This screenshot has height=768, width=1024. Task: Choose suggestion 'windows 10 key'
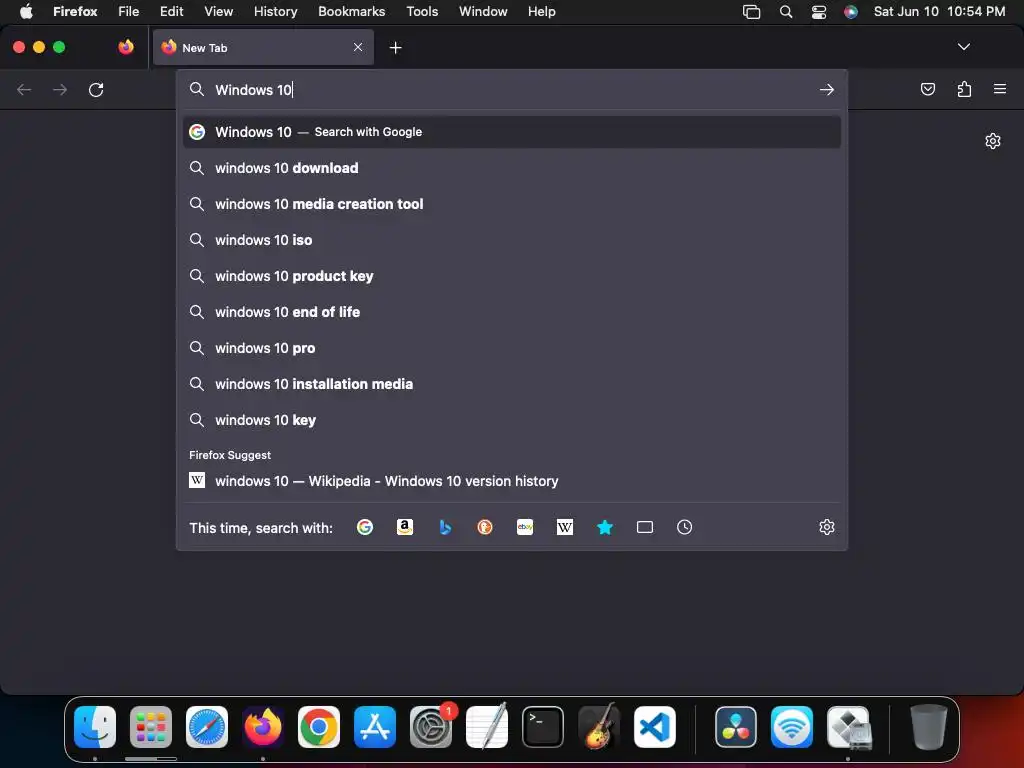point(512,419)
